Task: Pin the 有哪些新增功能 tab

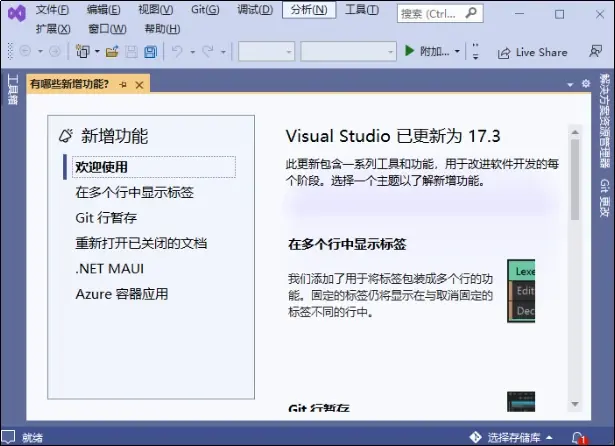Action: click(x=123, y=84)
